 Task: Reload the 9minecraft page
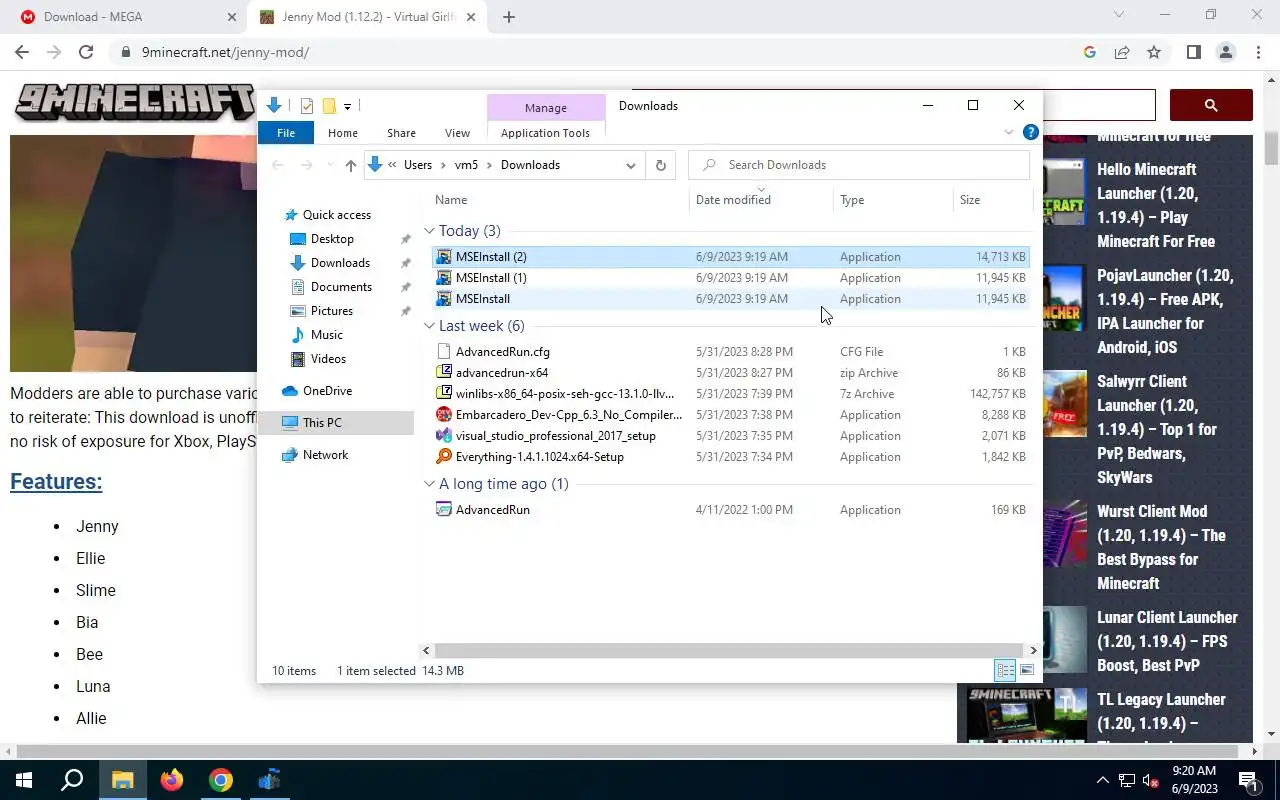point(86,52)
